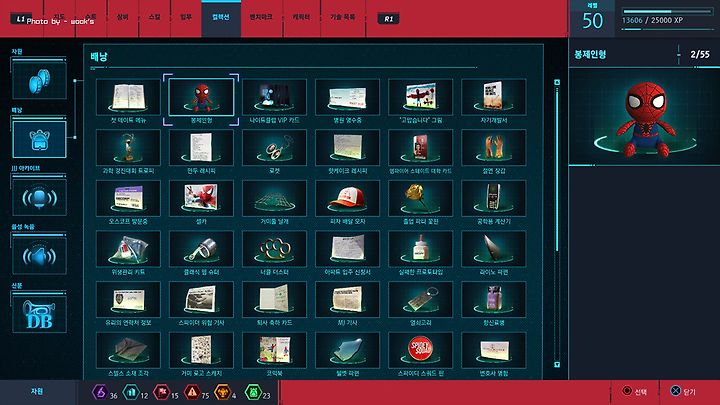Screen dimensions: 720x405
Task: Open Yuri's contact info card item
Action: [x=128, y=299]
